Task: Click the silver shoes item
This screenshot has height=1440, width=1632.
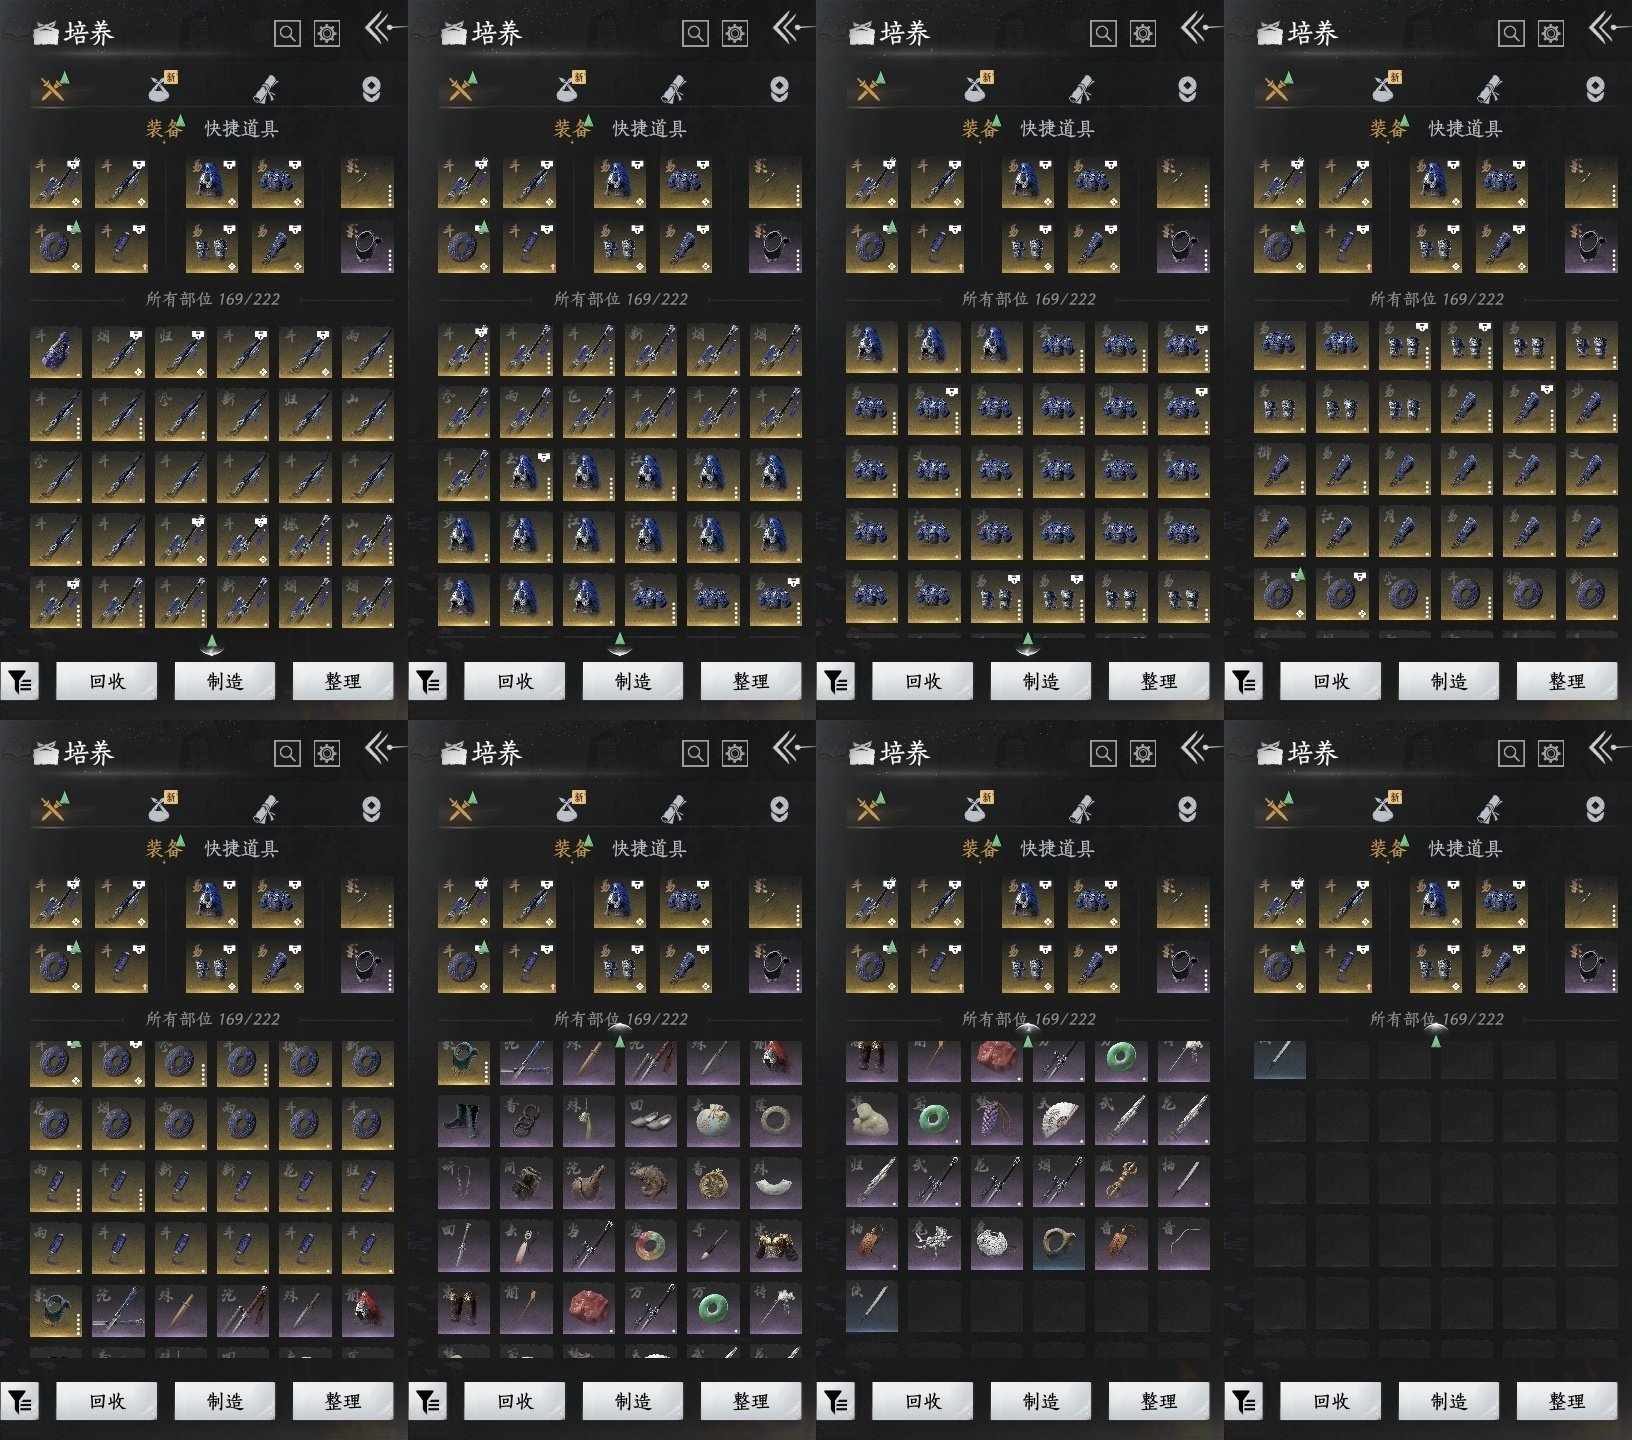Action: click(650, 1120)
